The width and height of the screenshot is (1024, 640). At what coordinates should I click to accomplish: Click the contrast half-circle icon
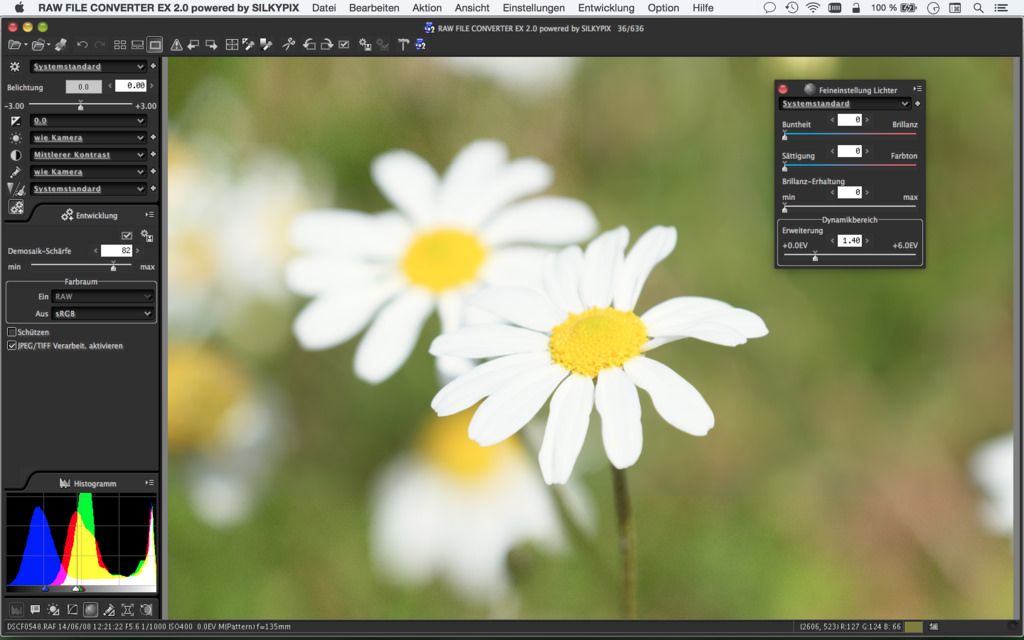tap(16, 155)
